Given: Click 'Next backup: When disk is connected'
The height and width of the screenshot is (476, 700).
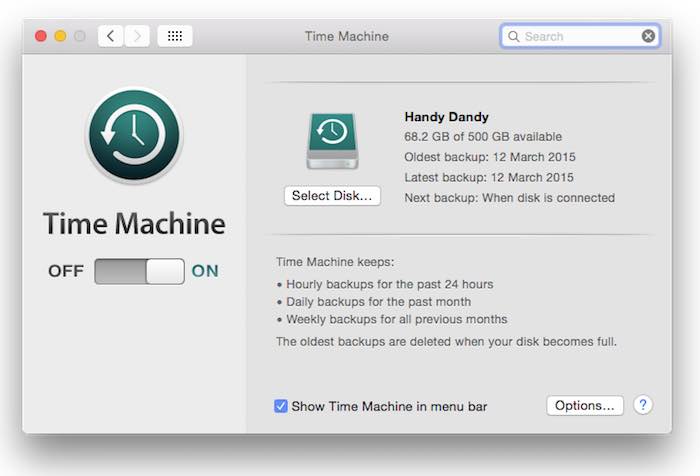Looking at the screenshot, I should (509, 198).
